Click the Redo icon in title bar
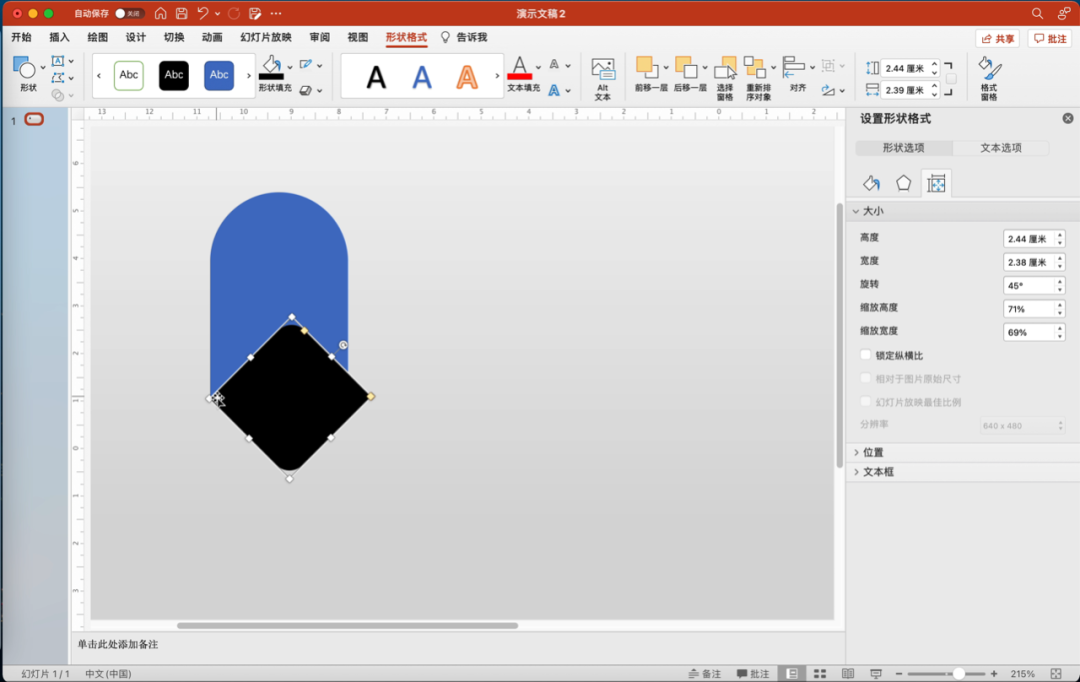 click(234, 13)
